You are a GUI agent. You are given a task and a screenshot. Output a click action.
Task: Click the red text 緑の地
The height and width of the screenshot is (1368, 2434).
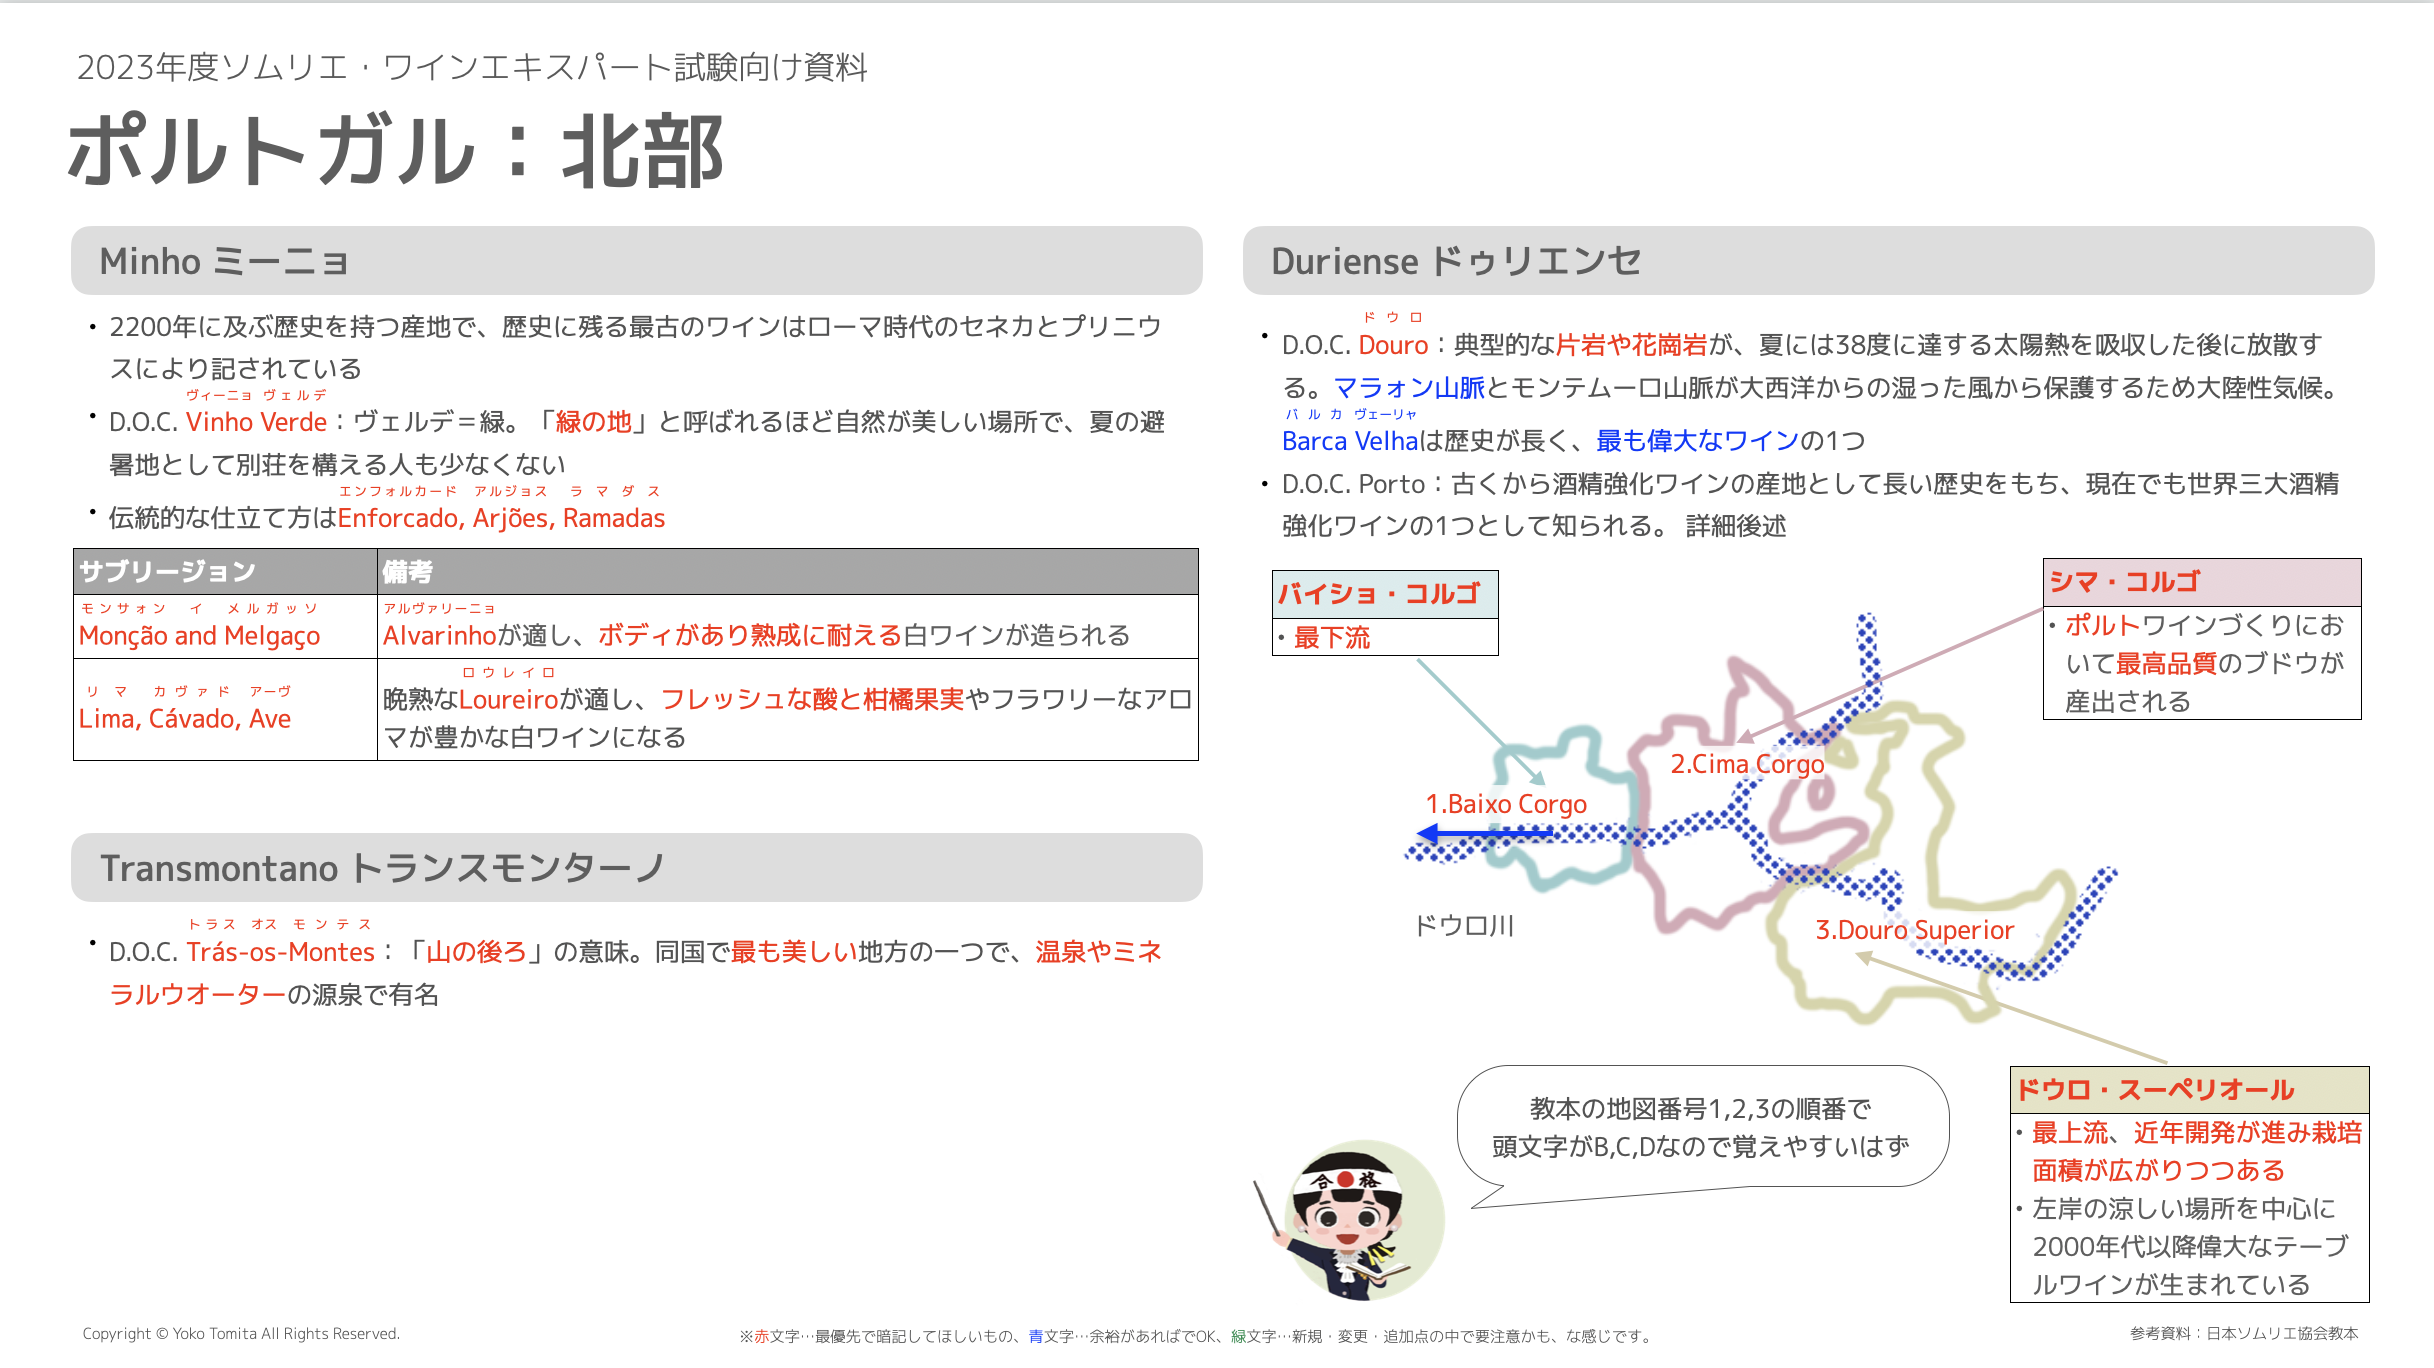pos(594,422)
